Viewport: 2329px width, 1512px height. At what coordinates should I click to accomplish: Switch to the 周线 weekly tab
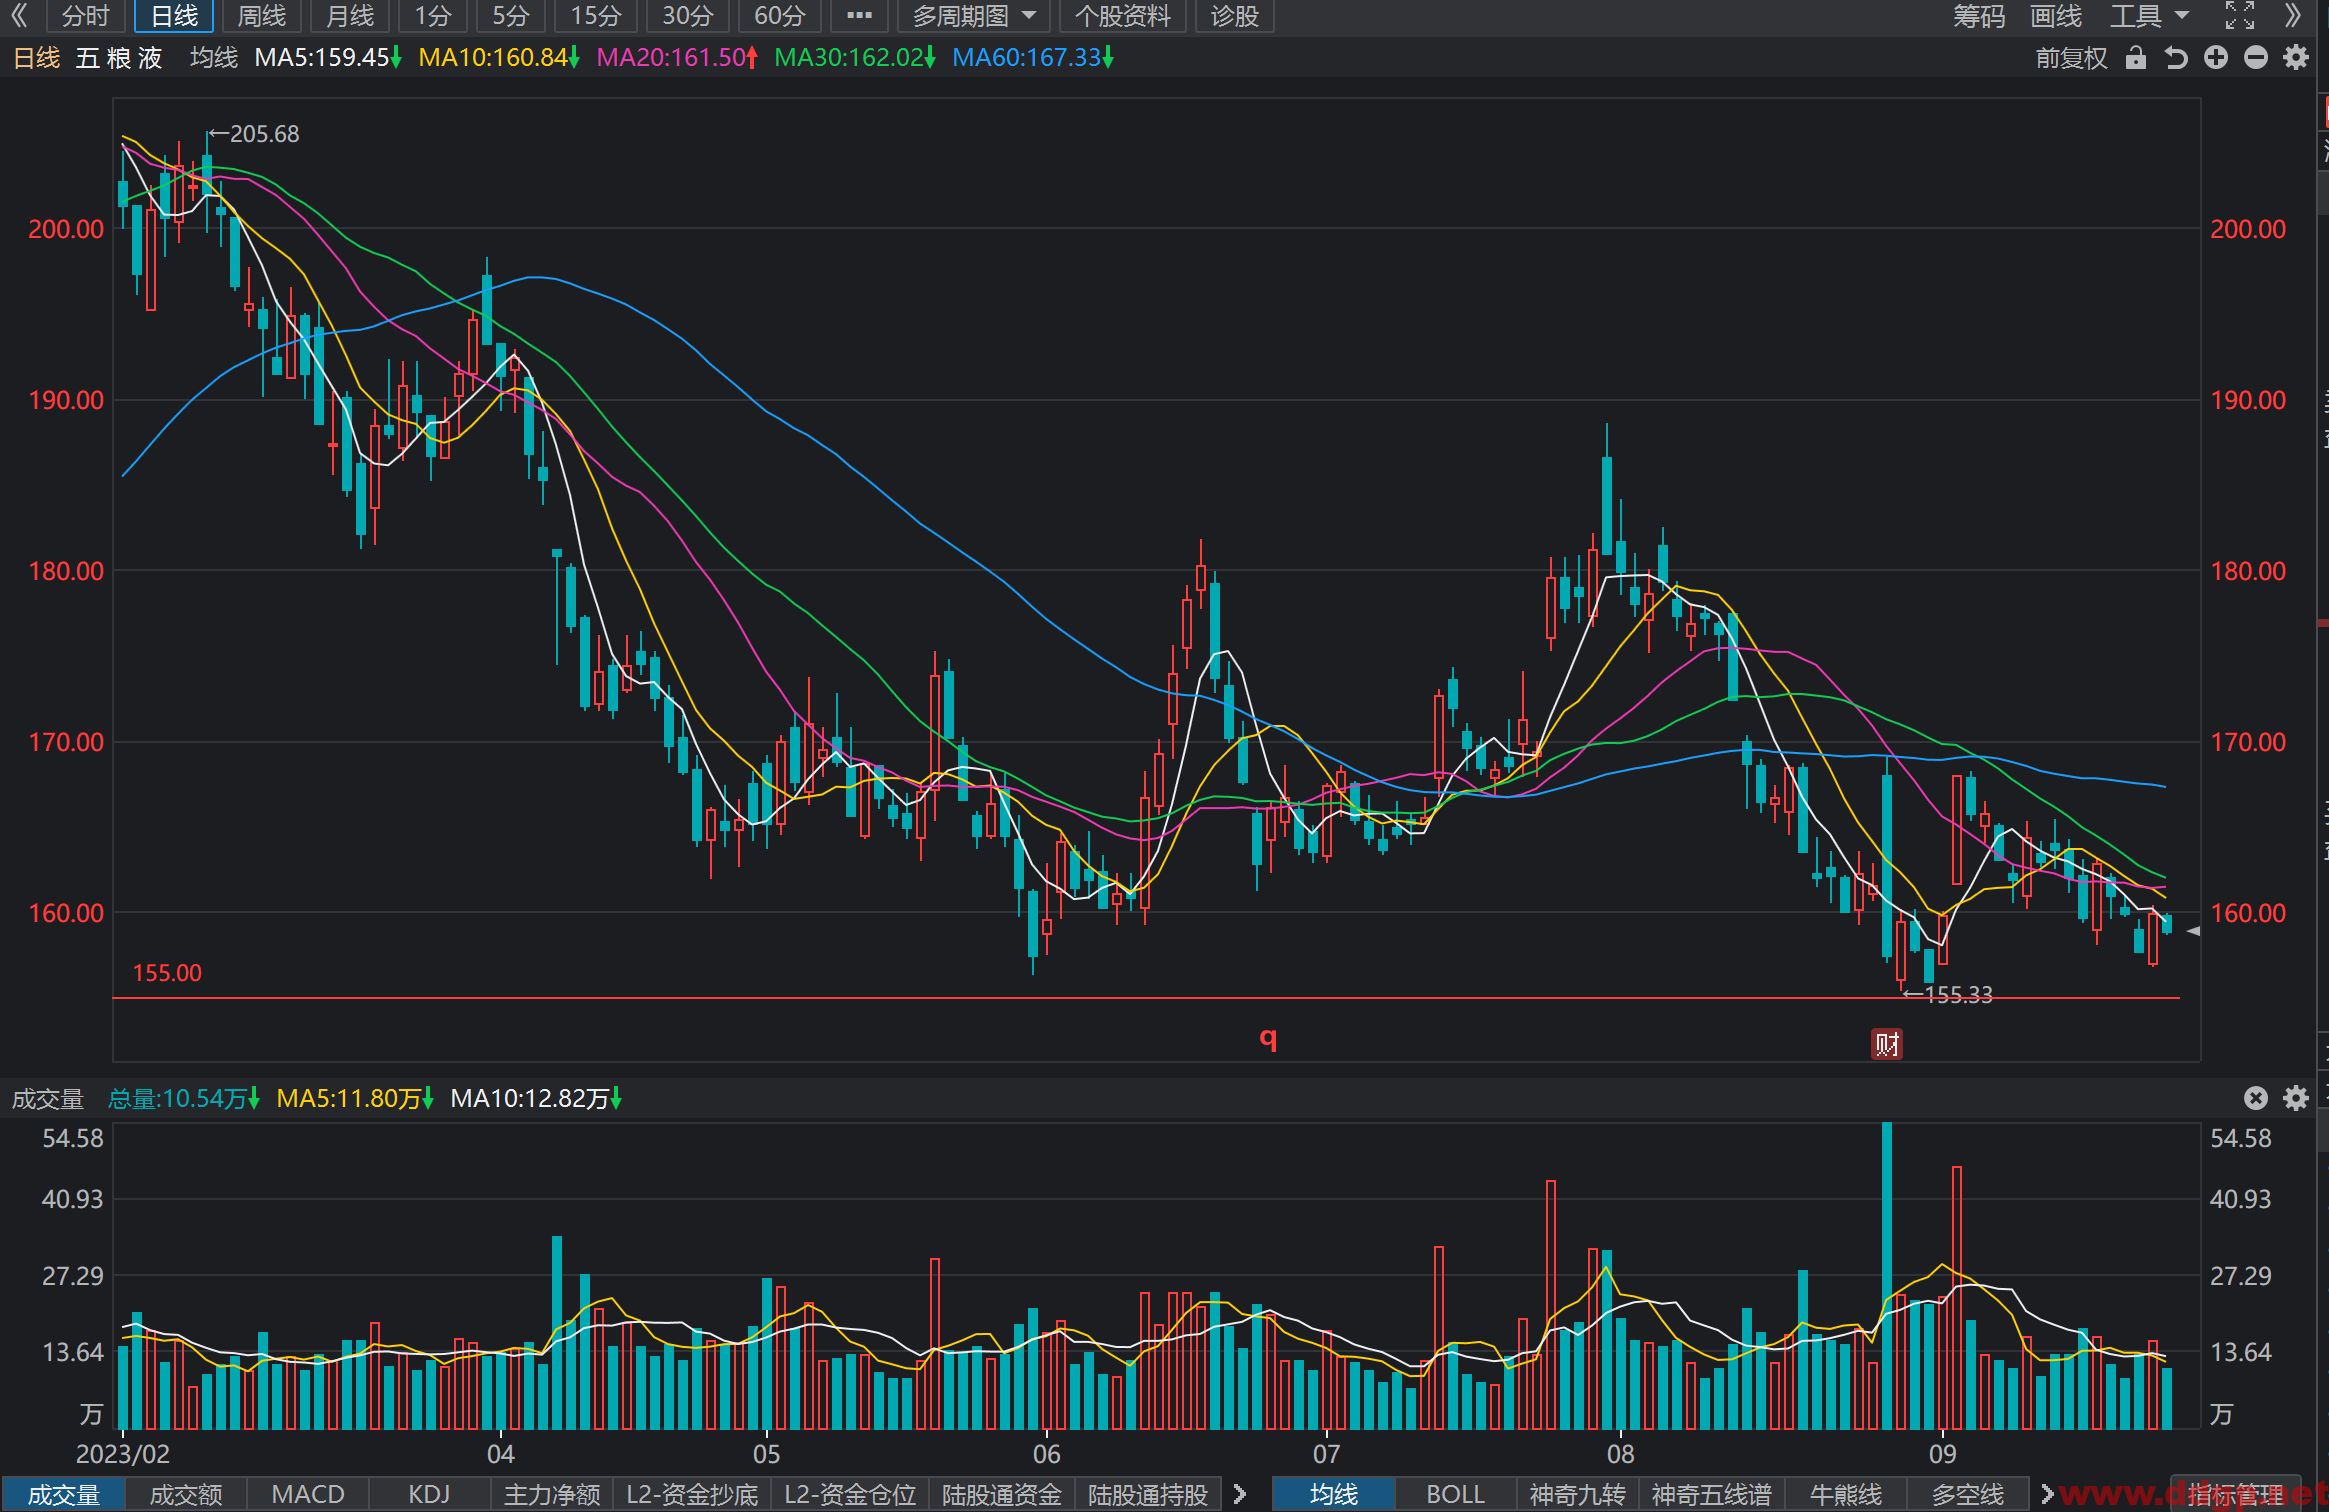262,16
